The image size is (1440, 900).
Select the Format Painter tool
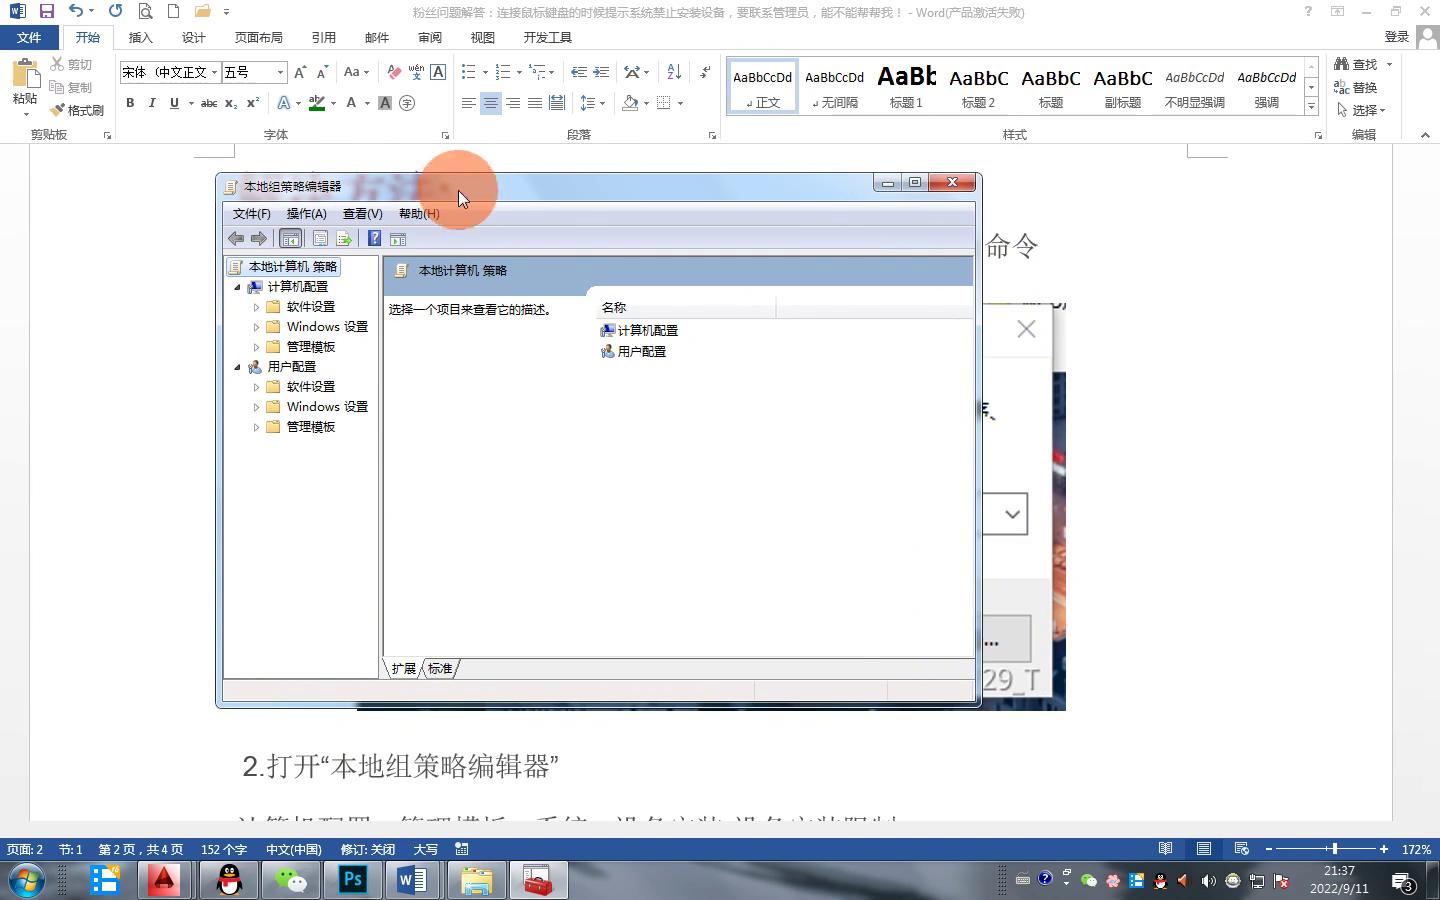pos(78,110)
